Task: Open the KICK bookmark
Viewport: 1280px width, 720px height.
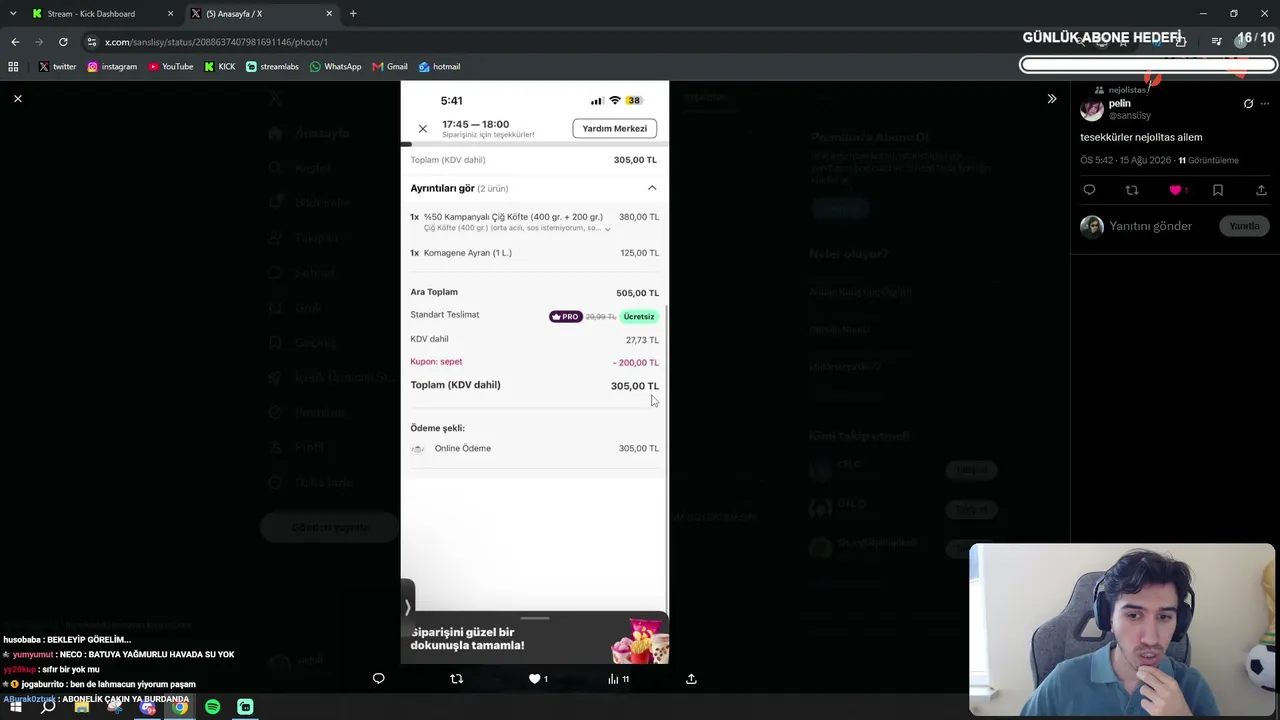Action: (x=220, y=67)
